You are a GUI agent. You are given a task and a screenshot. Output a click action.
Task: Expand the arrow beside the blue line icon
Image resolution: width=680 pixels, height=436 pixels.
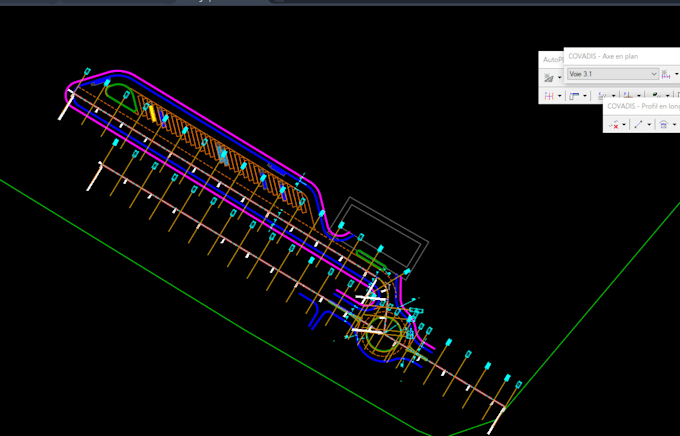(x=649, y=125)
